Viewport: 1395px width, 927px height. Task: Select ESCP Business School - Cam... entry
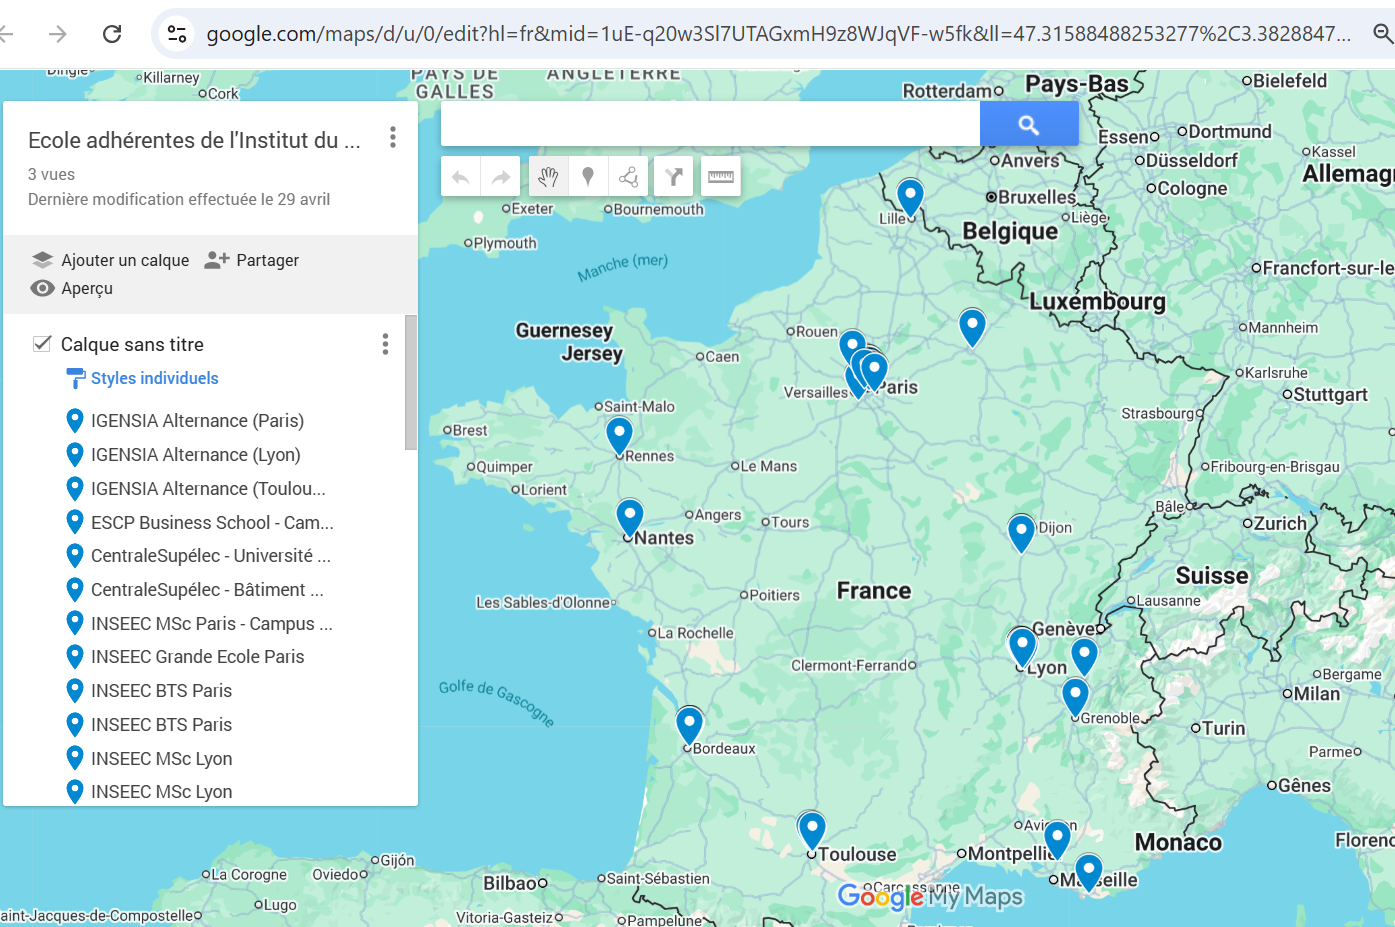point(212,522)
